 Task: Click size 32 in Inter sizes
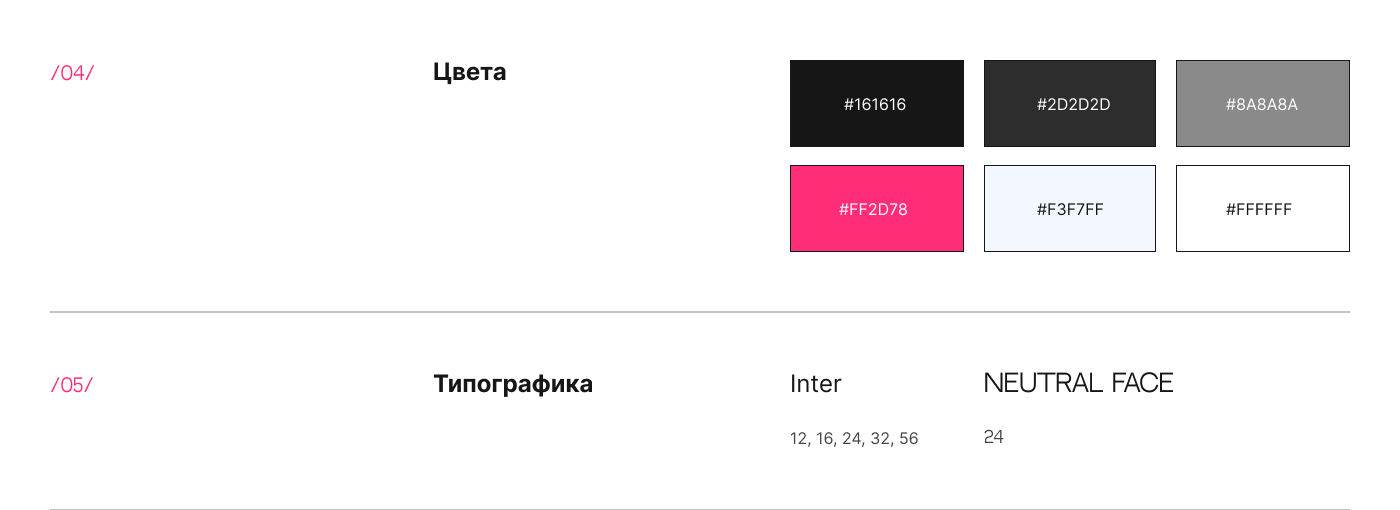tap(880, 439)
